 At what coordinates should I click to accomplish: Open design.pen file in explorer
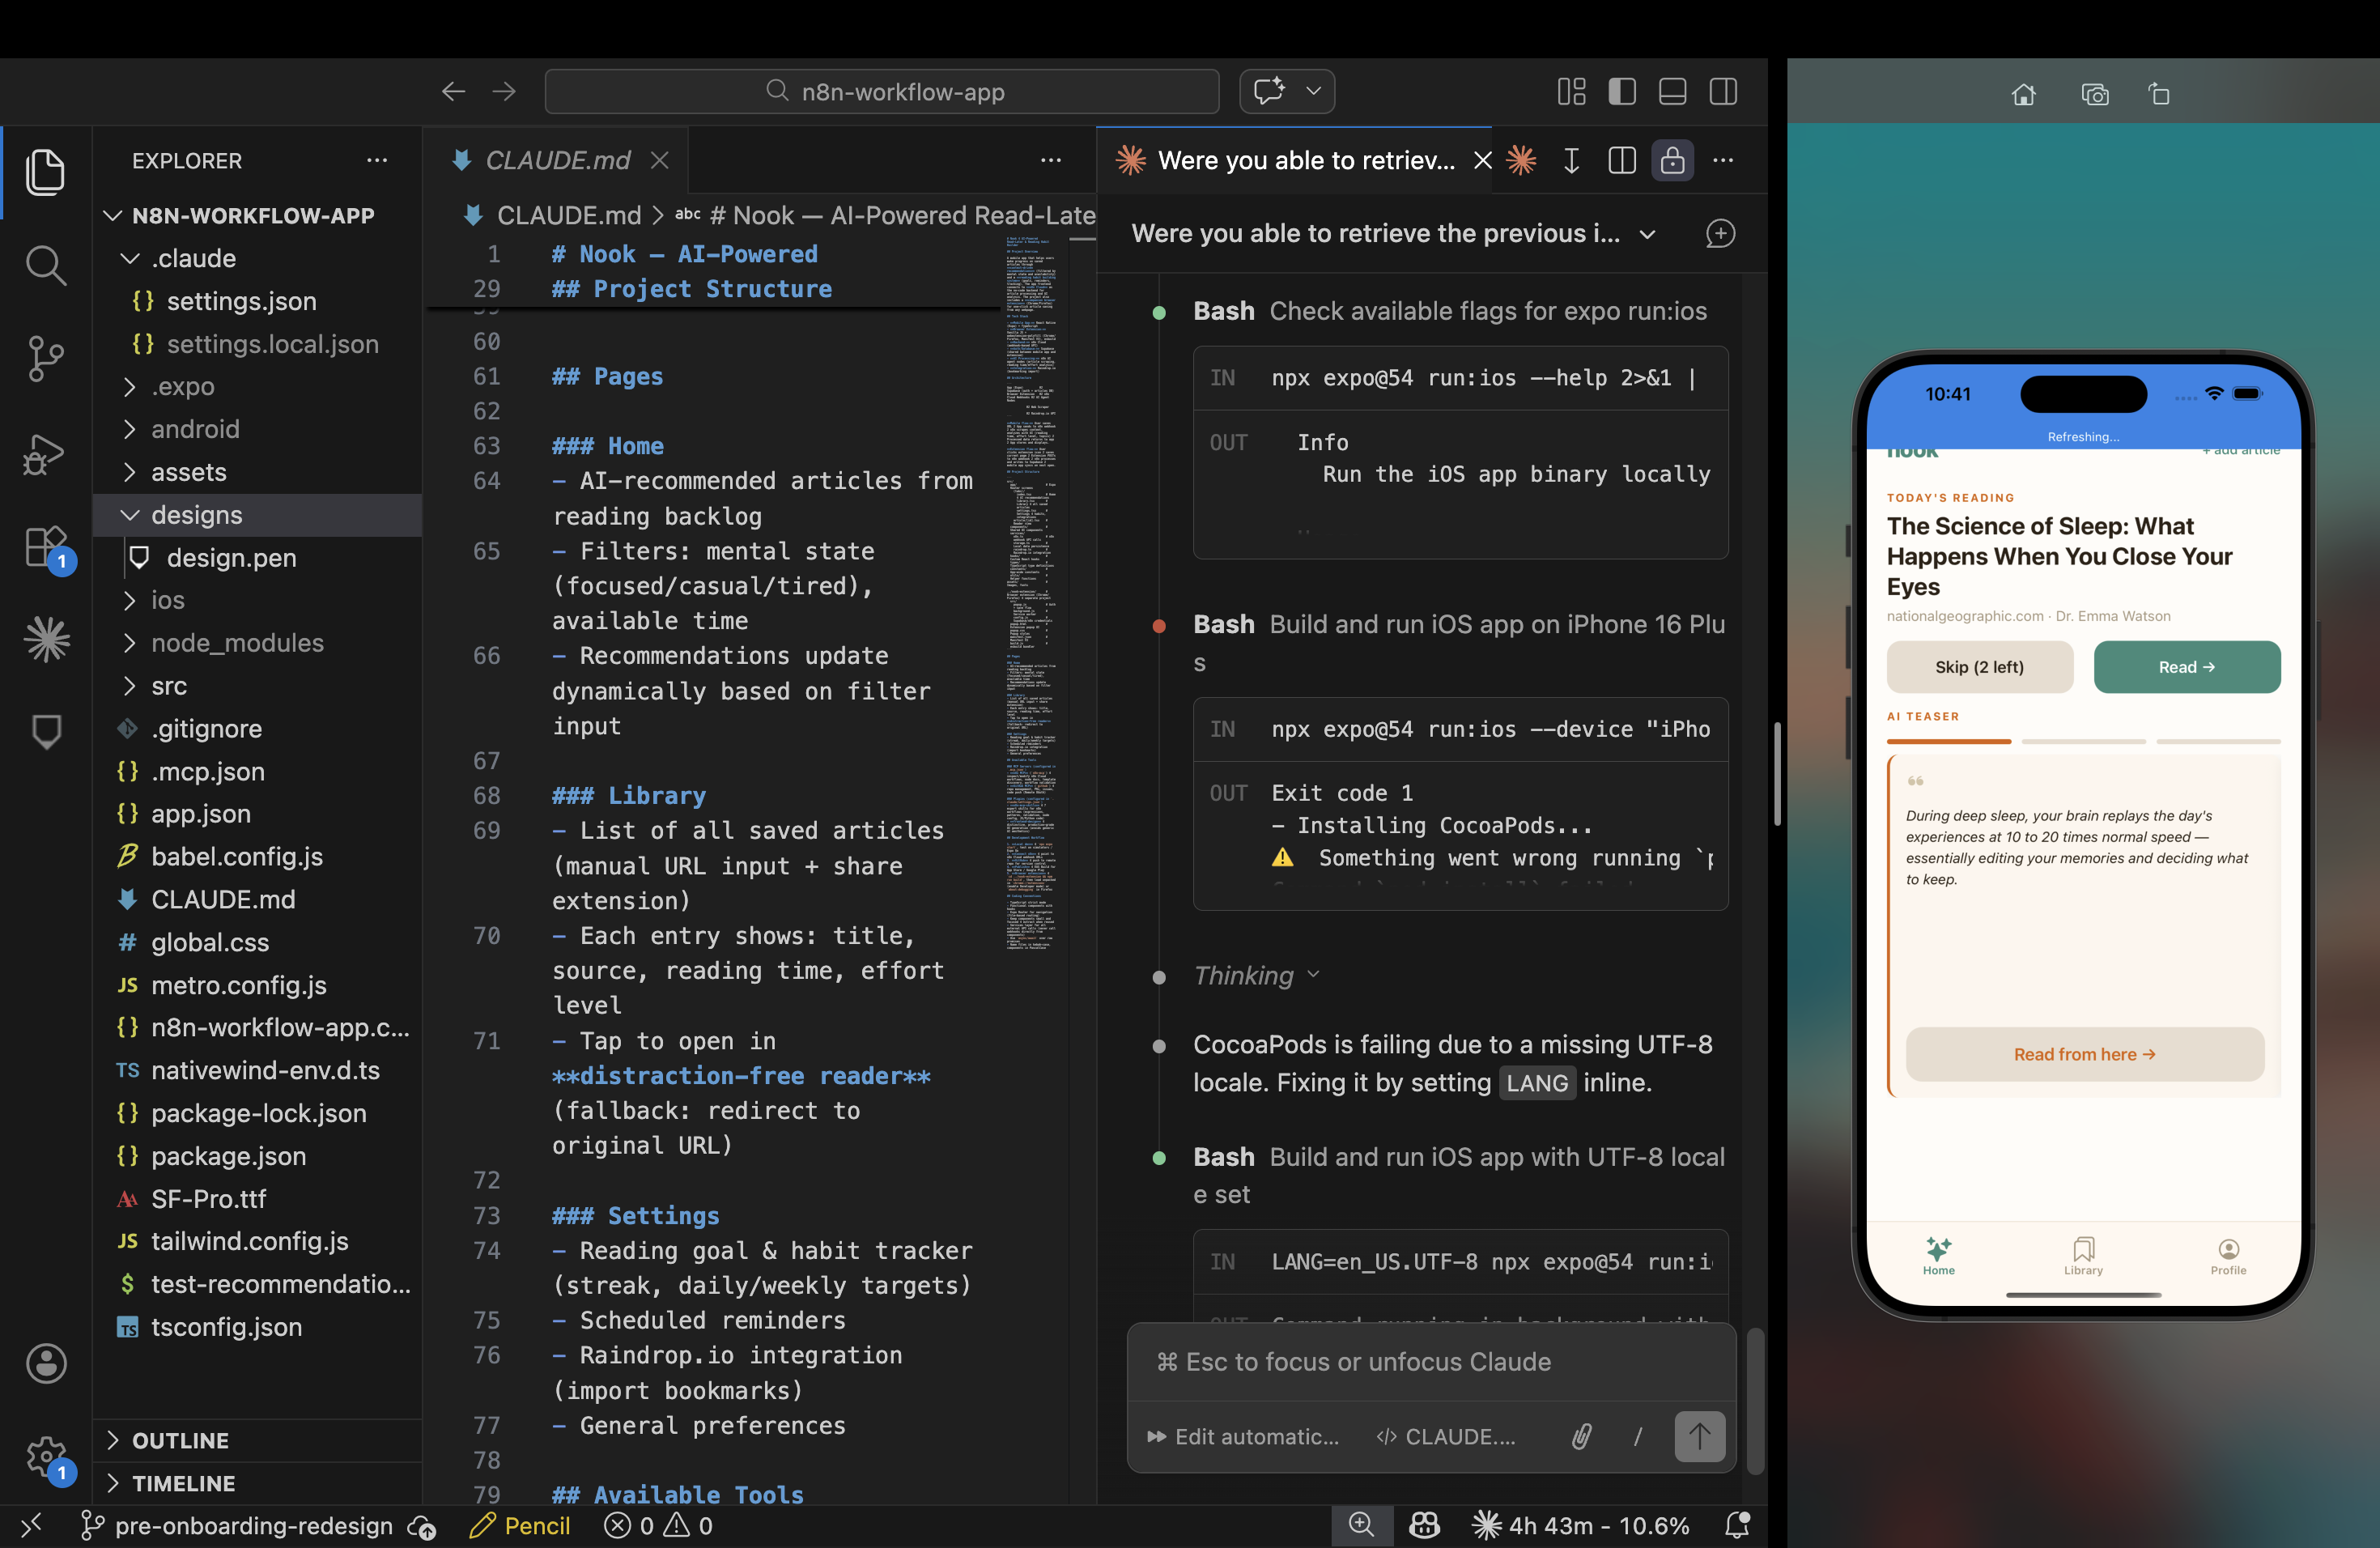click(258, 557)
